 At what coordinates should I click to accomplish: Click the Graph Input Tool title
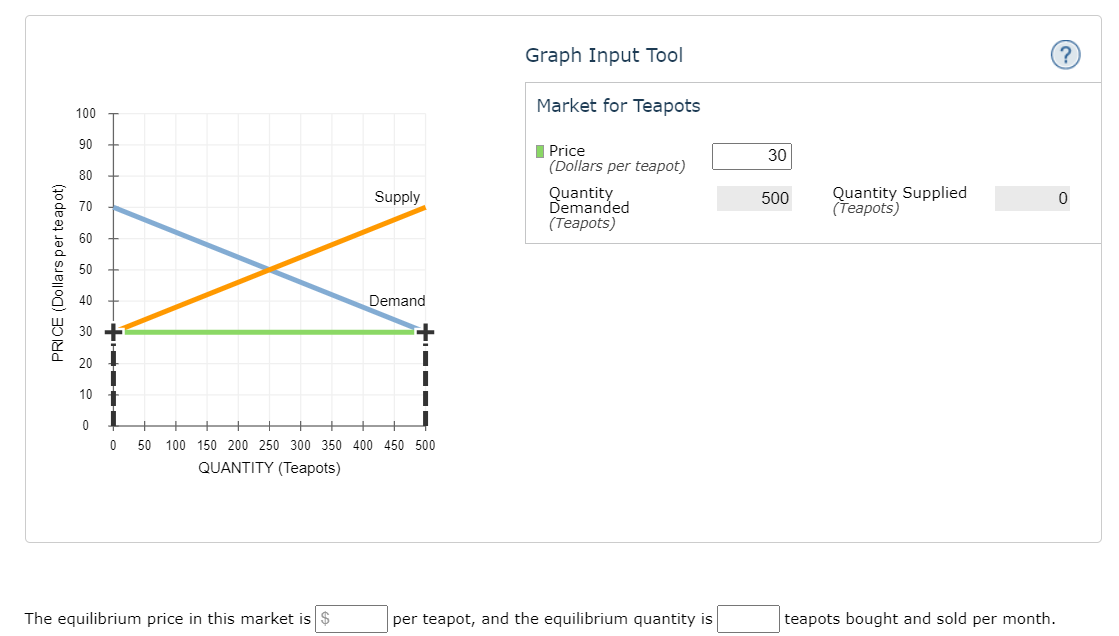pos(604,55)
